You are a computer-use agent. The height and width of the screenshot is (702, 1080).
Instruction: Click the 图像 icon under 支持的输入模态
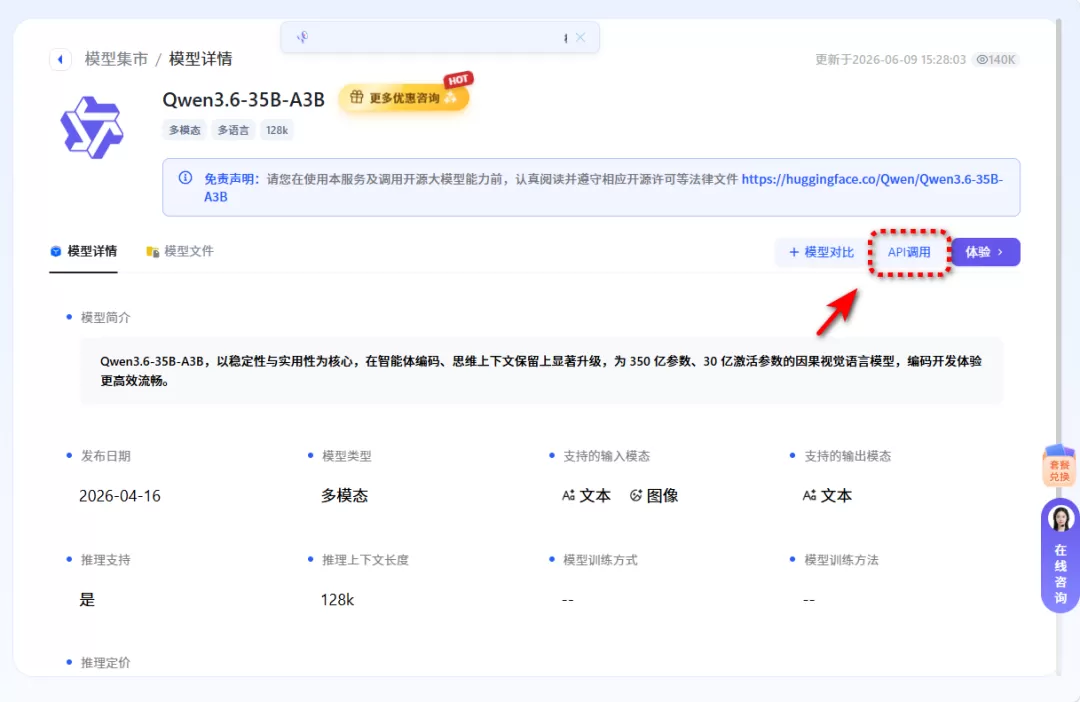click(x=636, y=495)
